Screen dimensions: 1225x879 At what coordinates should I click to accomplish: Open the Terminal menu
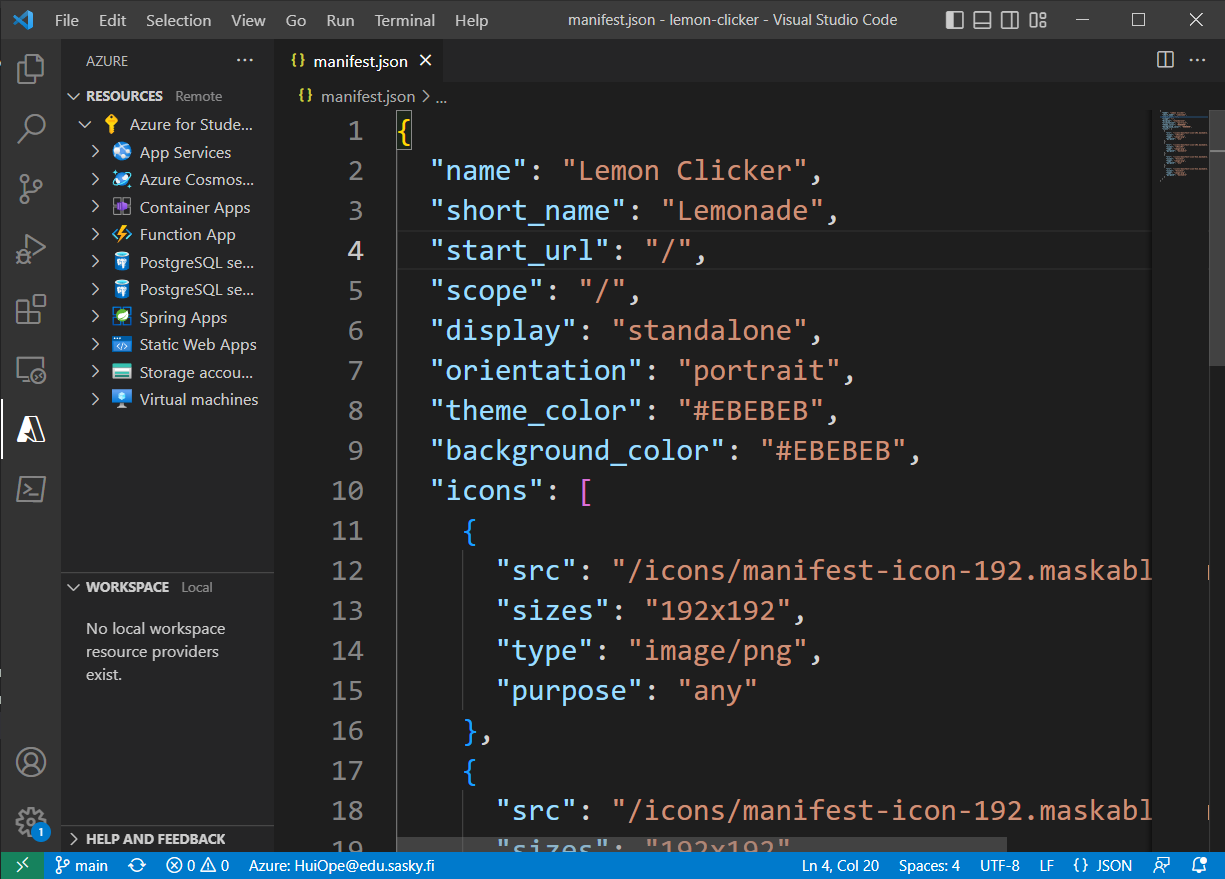(x=405, y=20)
